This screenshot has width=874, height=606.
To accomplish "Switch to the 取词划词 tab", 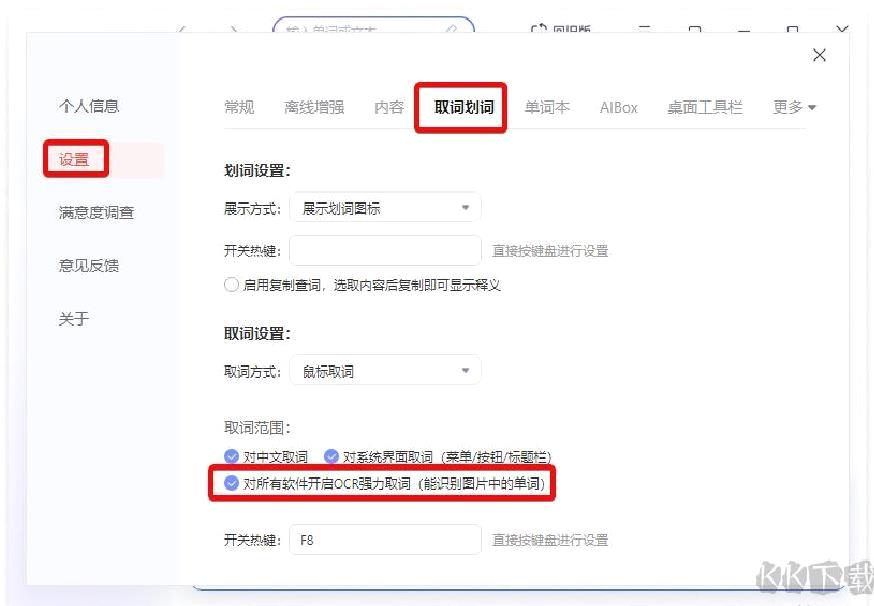I will (x=464, y=107).
